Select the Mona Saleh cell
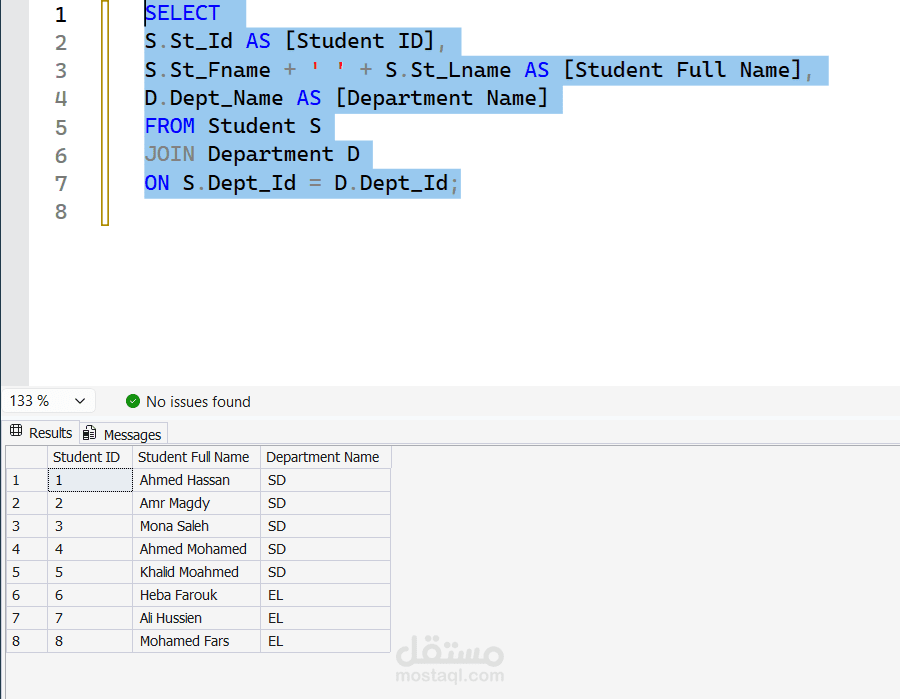This screenshot has height=699, width=900. pyautogui.click(x=196, y=526)
